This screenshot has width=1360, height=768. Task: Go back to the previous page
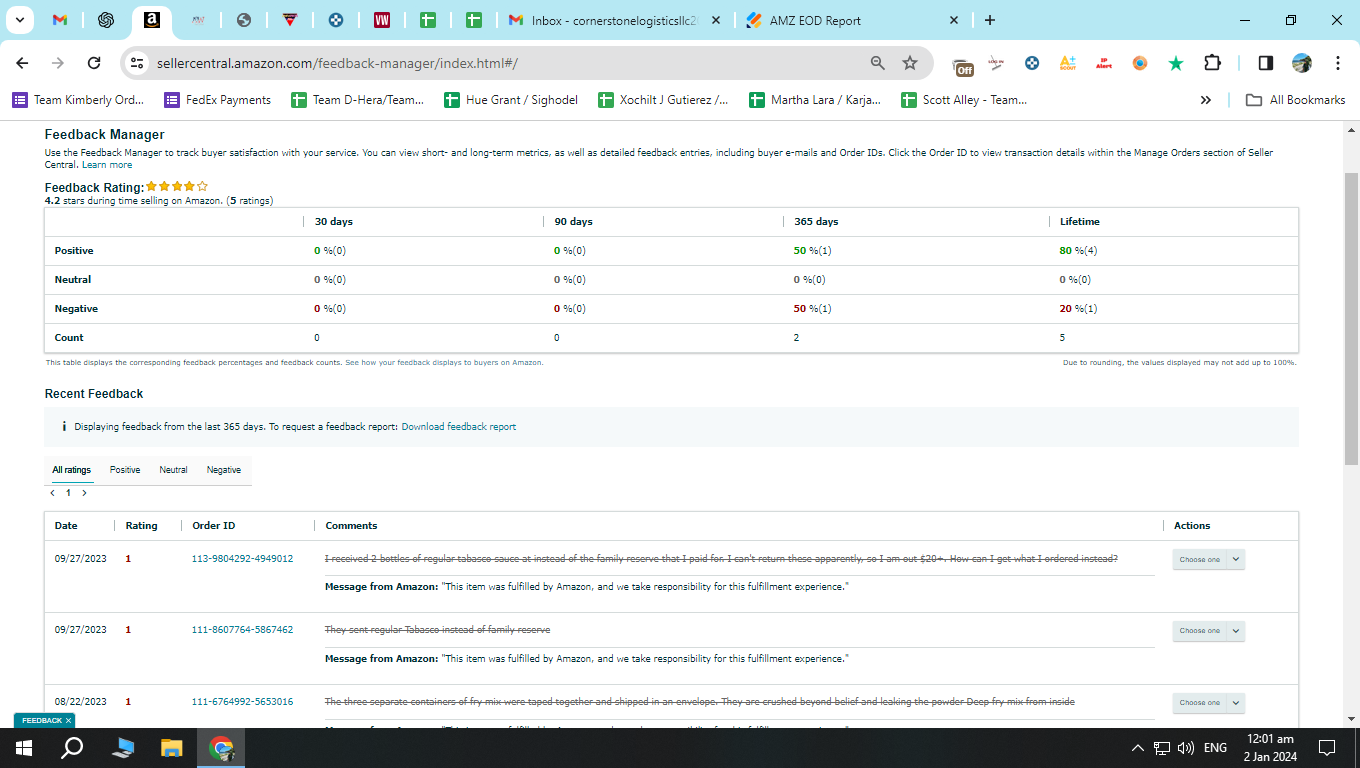(x=22, y=63)
